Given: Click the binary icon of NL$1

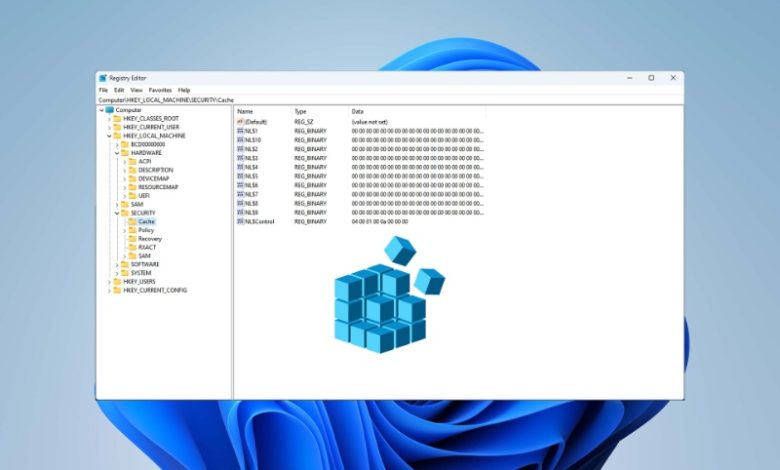Looking at the screenshot, I should (240, 131).
